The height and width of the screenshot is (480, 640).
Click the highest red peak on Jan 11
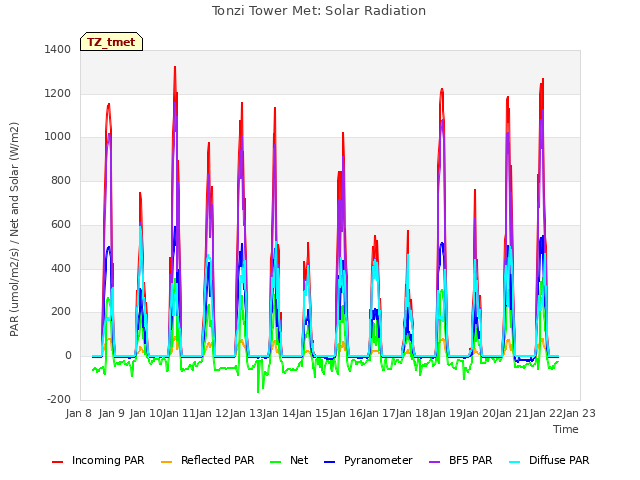point(175,67)
